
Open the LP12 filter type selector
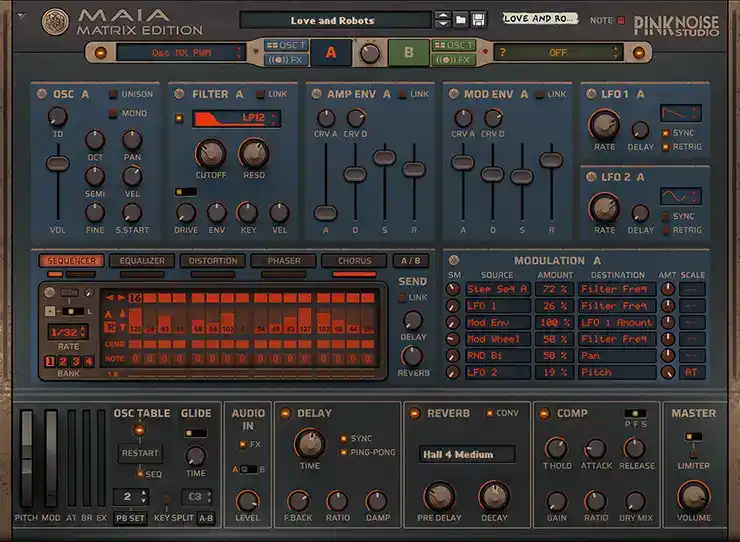click(x=236, y=119)
